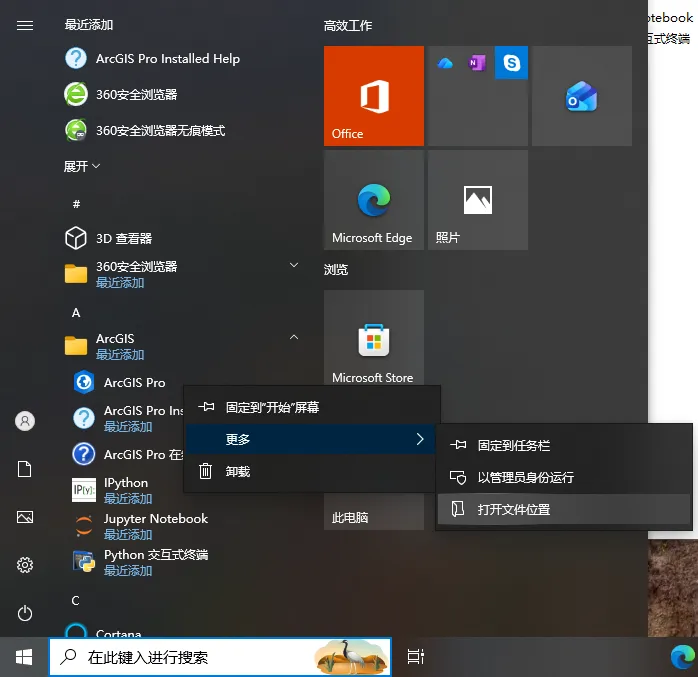The height and width of the screenshot is (677, 698).
Task: Click the # letter group header
Action: click(x=77, y=204)
